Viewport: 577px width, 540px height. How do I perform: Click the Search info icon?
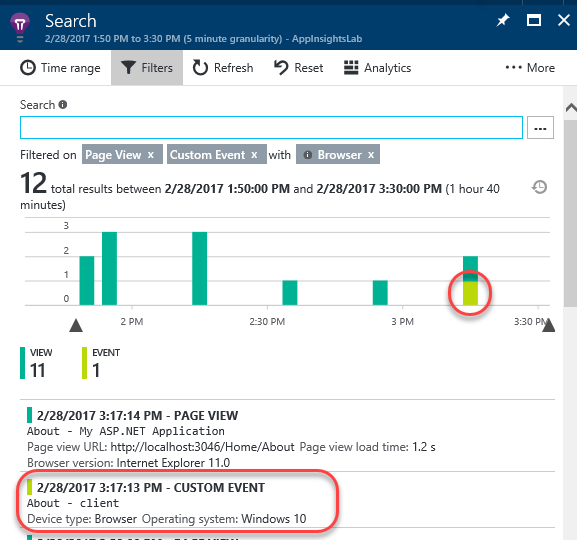63,105
